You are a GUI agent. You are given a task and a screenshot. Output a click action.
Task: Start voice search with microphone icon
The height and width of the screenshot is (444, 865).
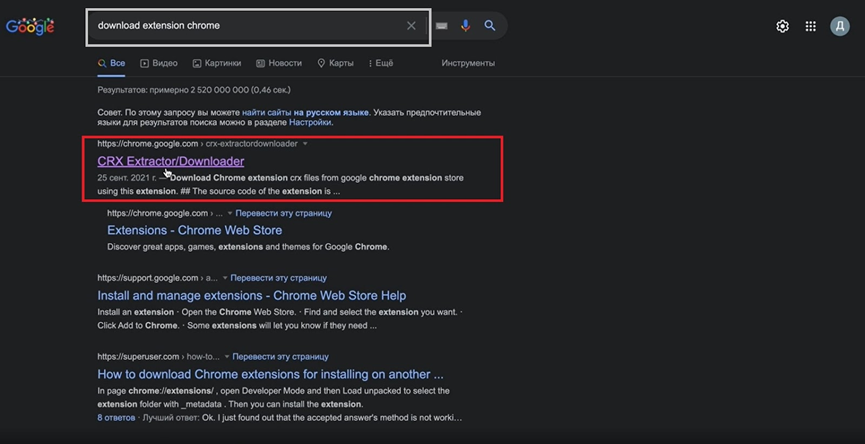(x=466, y=25)
